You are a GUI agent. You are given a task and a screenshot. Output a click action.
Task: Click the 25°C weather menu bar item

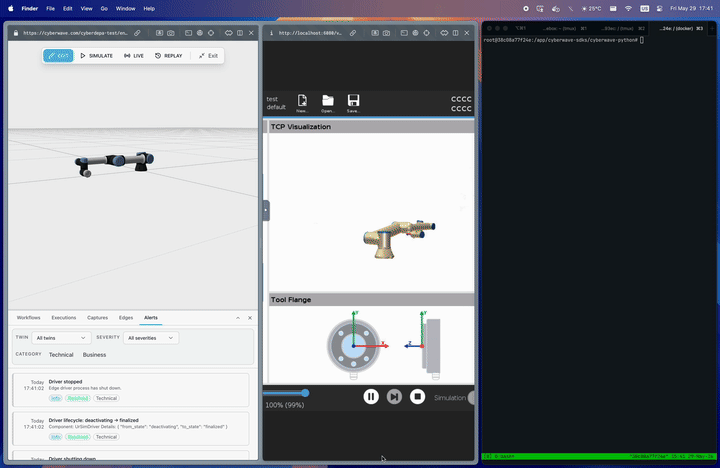(x=591, y=8)
